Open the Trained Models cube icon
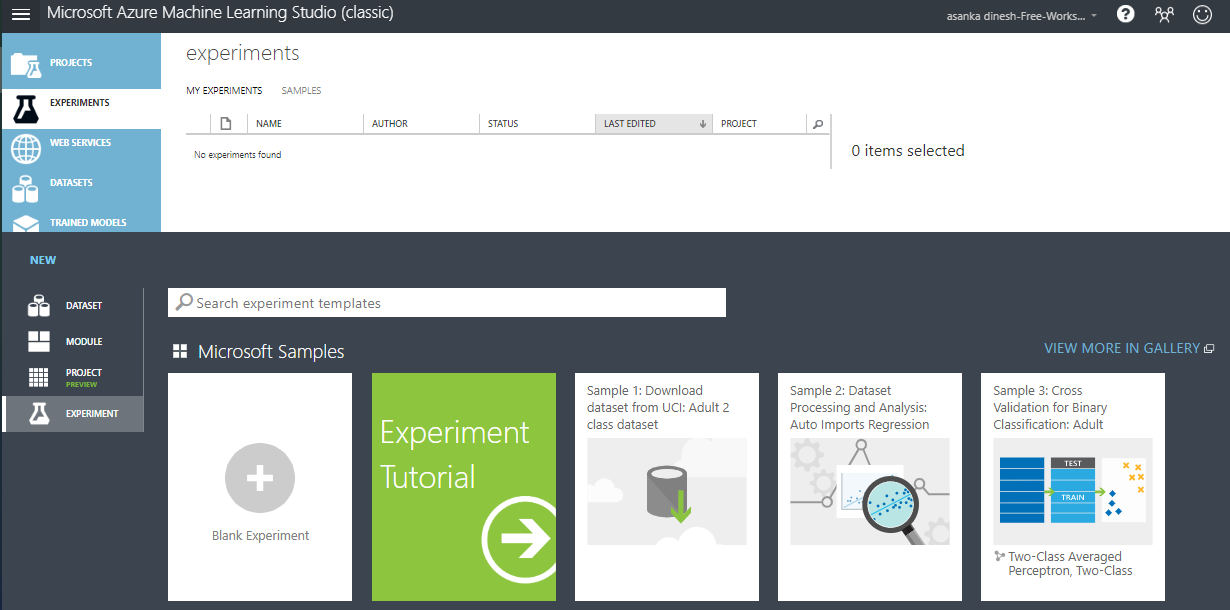The image size is (1230, 610). (x=26, y=223)
